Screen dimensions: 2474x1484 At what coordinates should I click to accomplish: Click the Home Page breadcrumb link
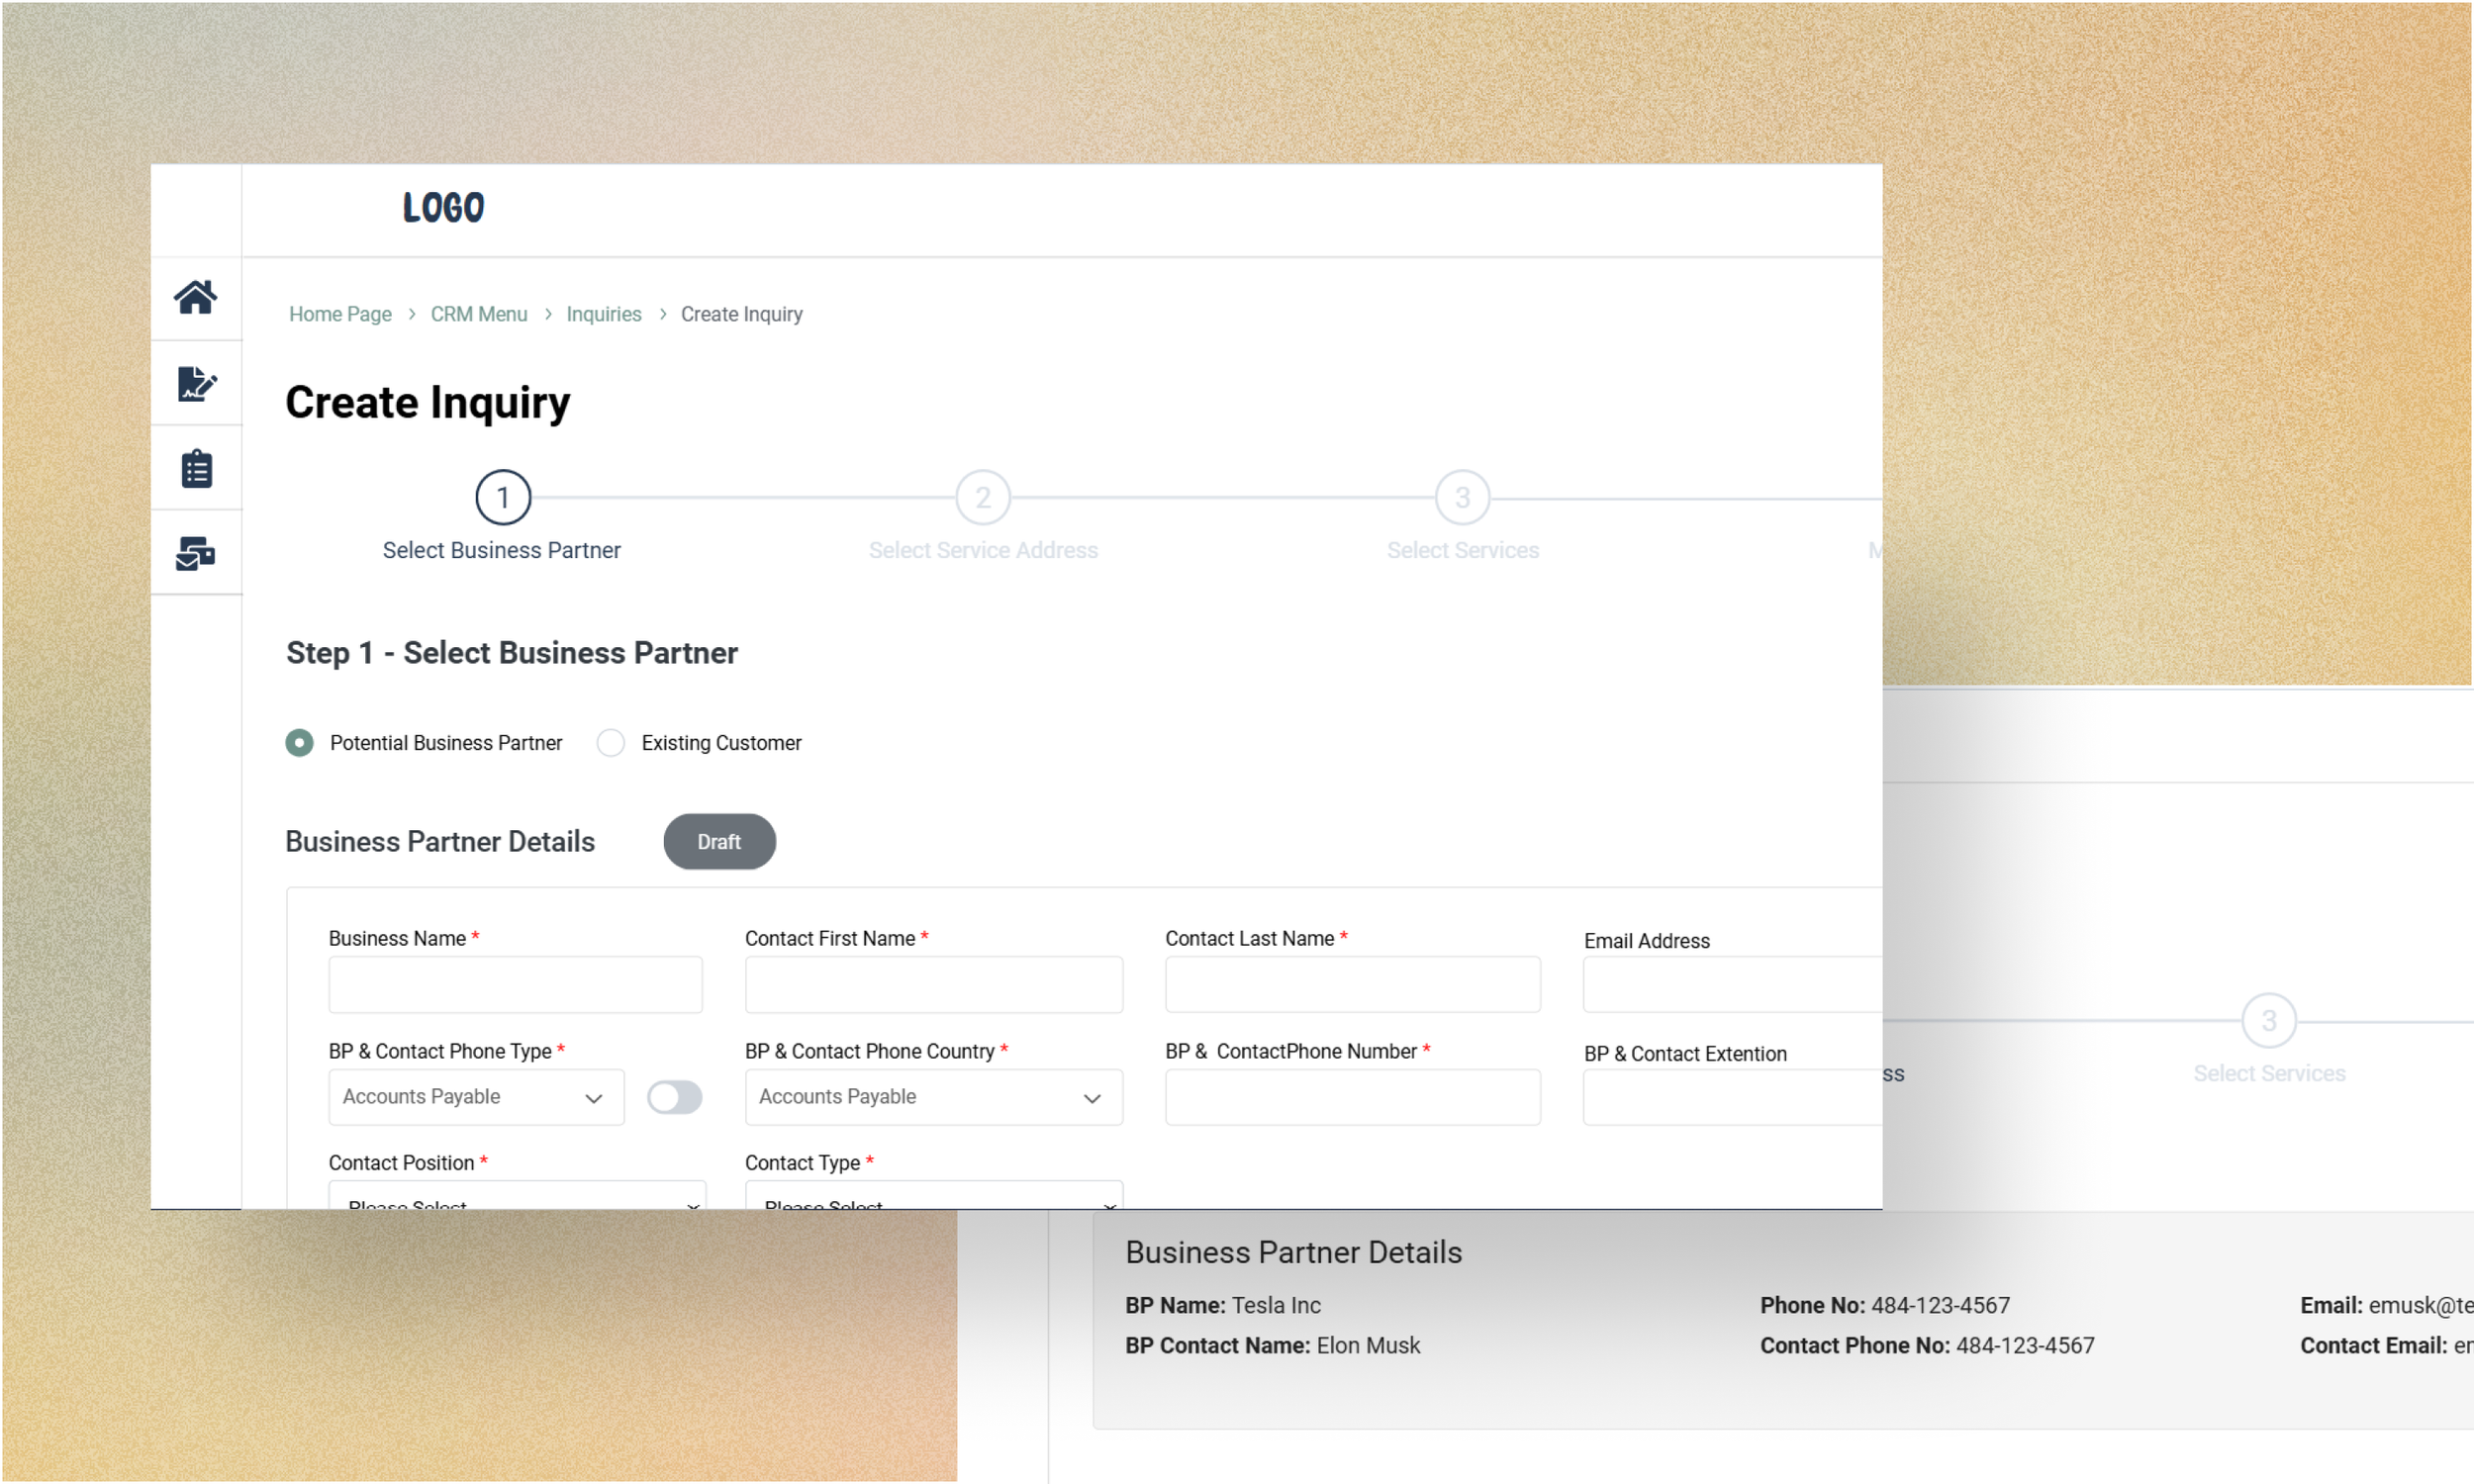click(x=340, y=314)
